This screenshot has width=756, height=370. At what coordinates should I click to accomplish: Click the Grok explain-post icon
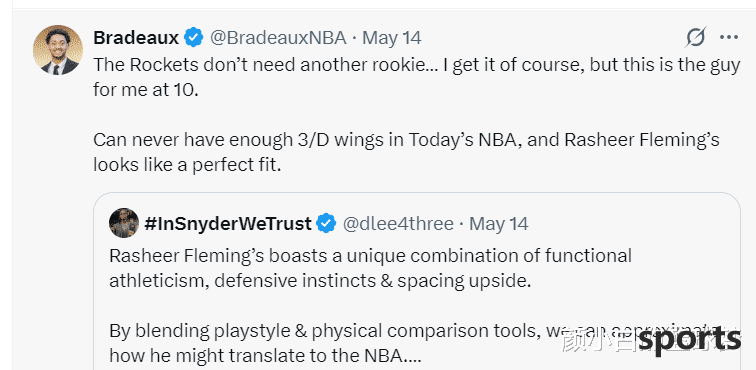point(696,37)
